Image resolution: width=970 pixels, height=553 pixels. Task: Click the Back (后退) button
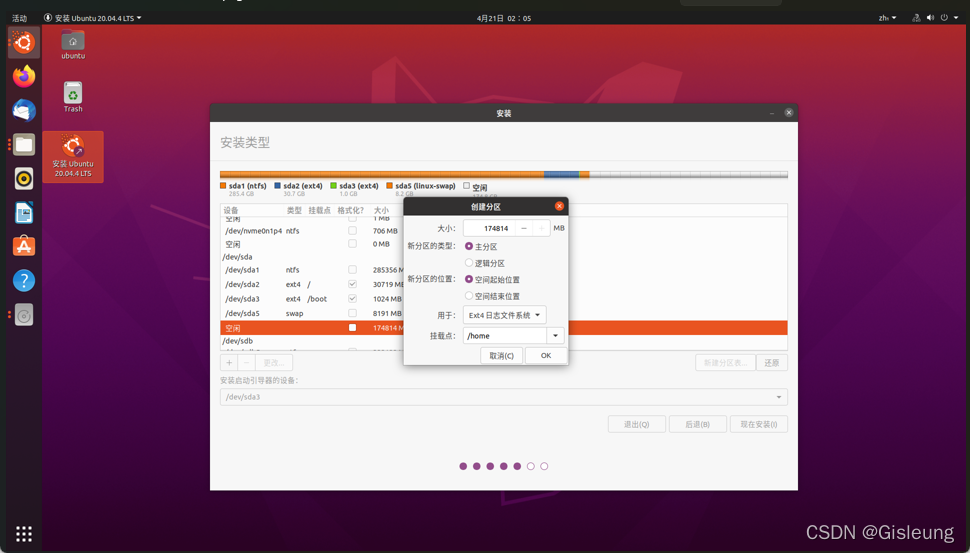pyautogui.click(x=697, y=424)
